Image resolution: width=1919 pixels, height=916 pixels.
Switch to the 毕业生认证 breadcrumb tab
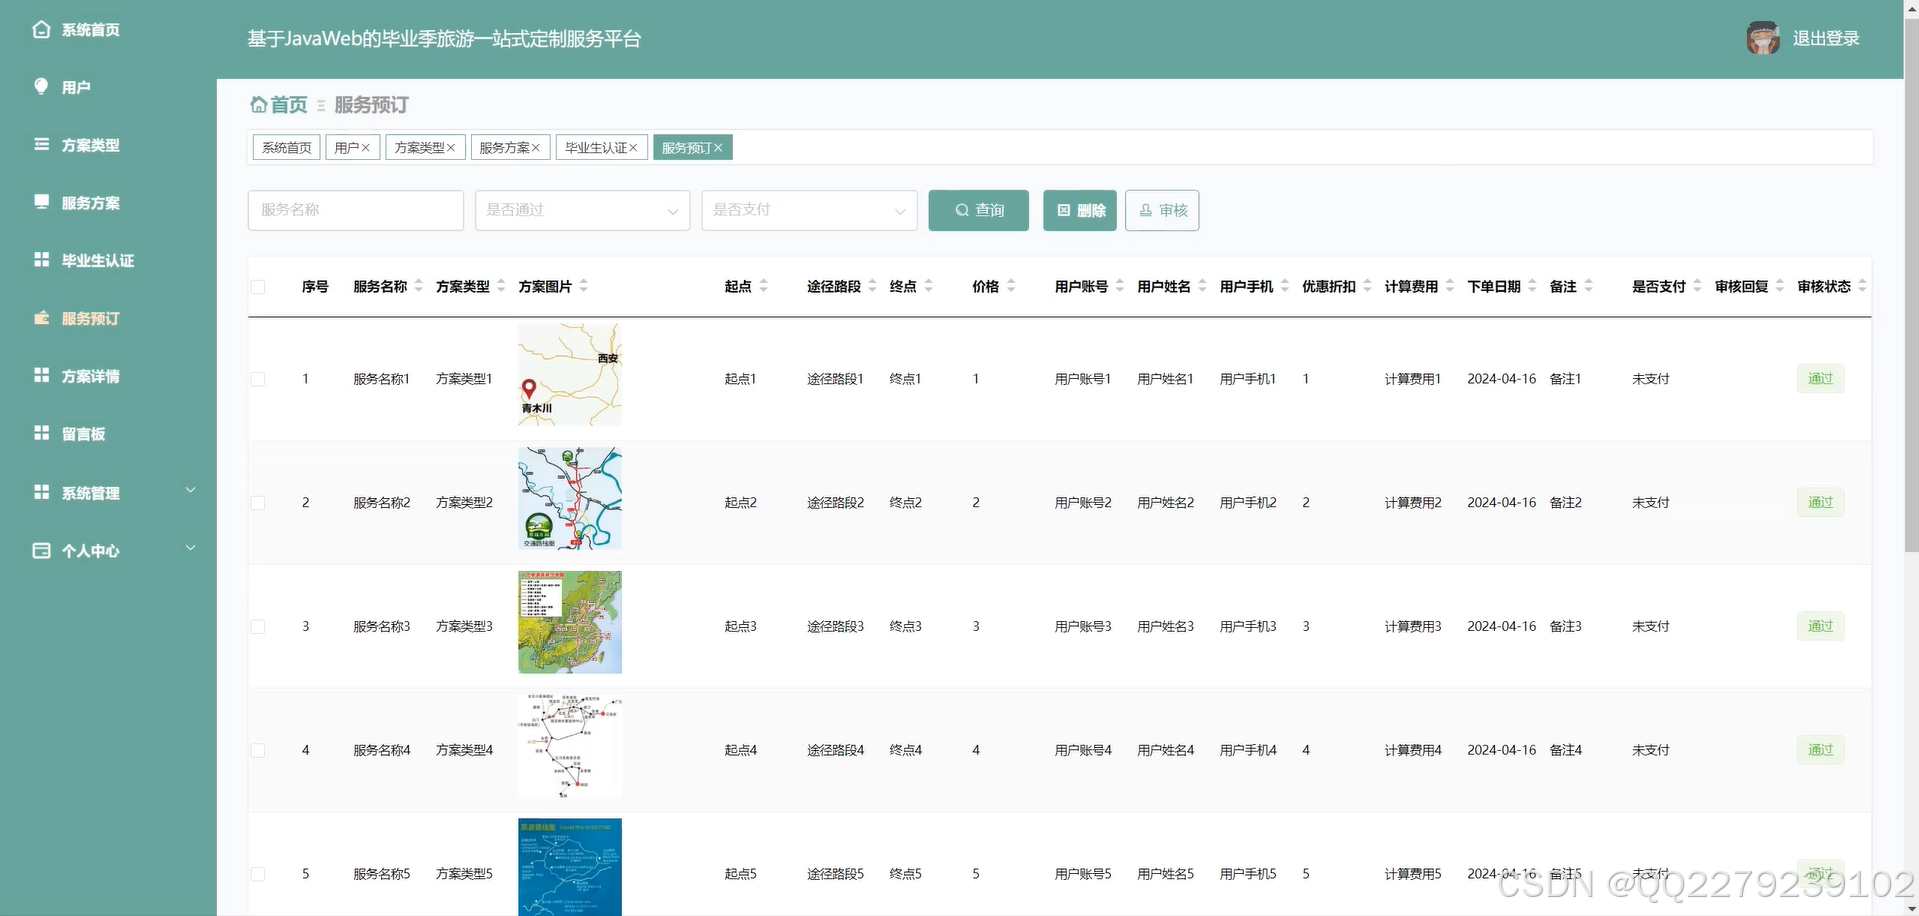point(595,147)
